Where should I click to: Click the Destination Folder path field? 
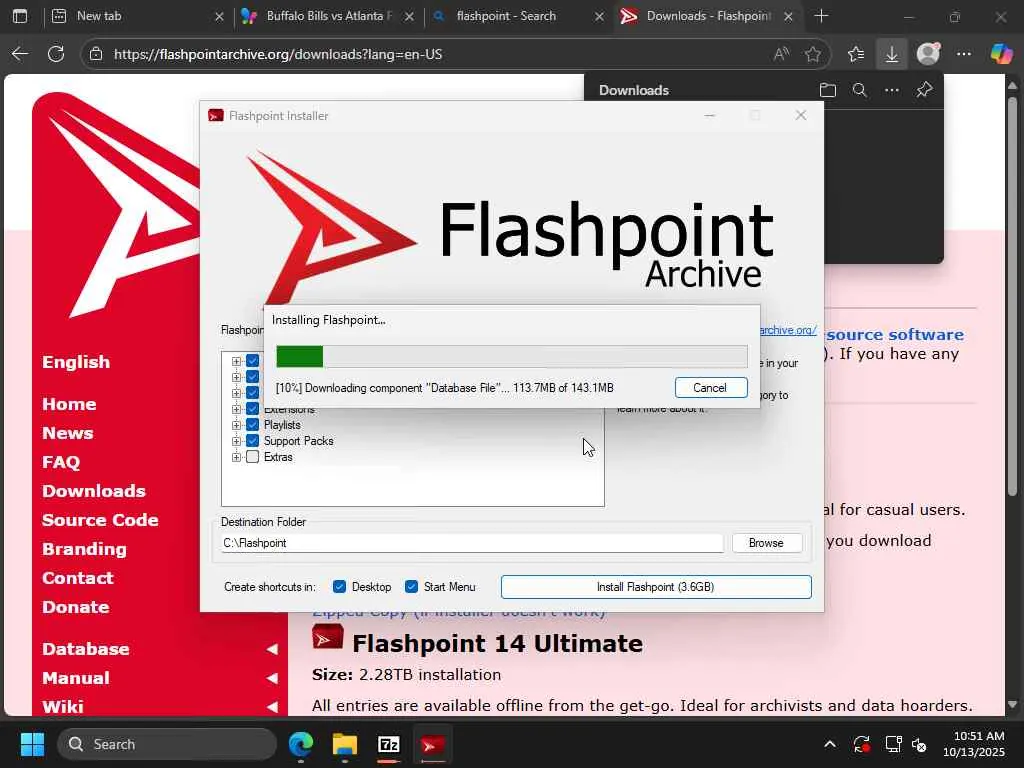[472, 543]
